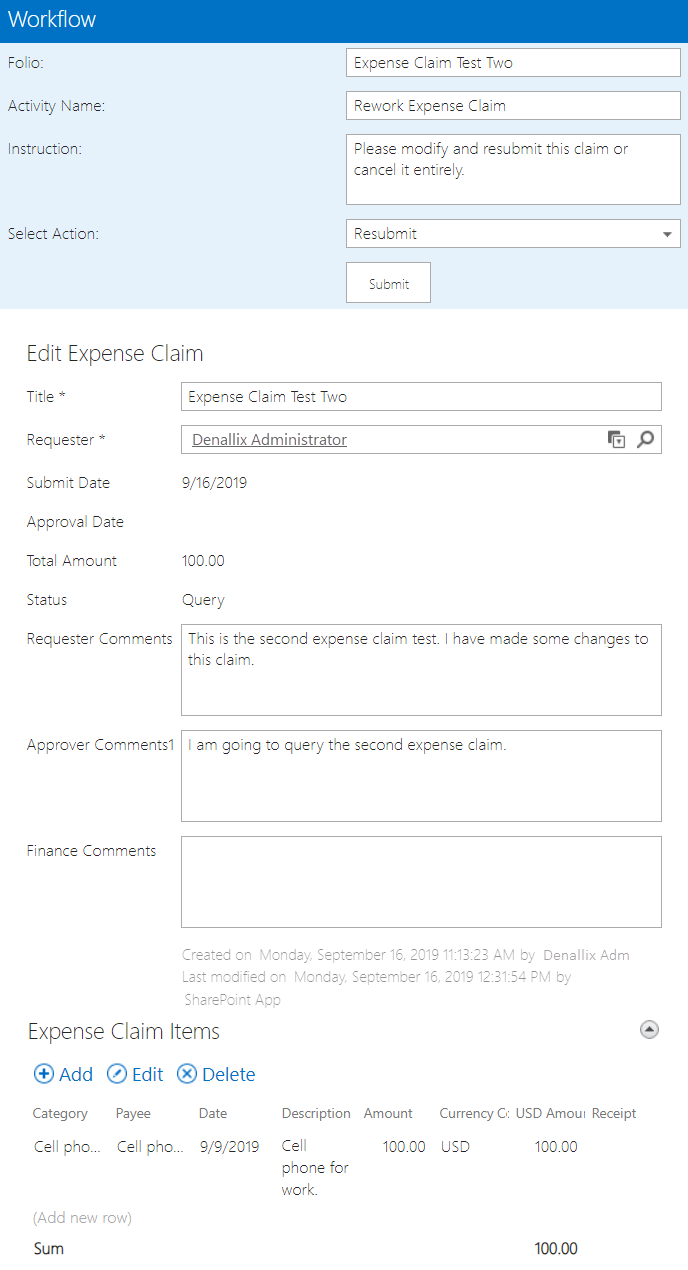Click the requester search magnifier icon

[x=645, y=440]
